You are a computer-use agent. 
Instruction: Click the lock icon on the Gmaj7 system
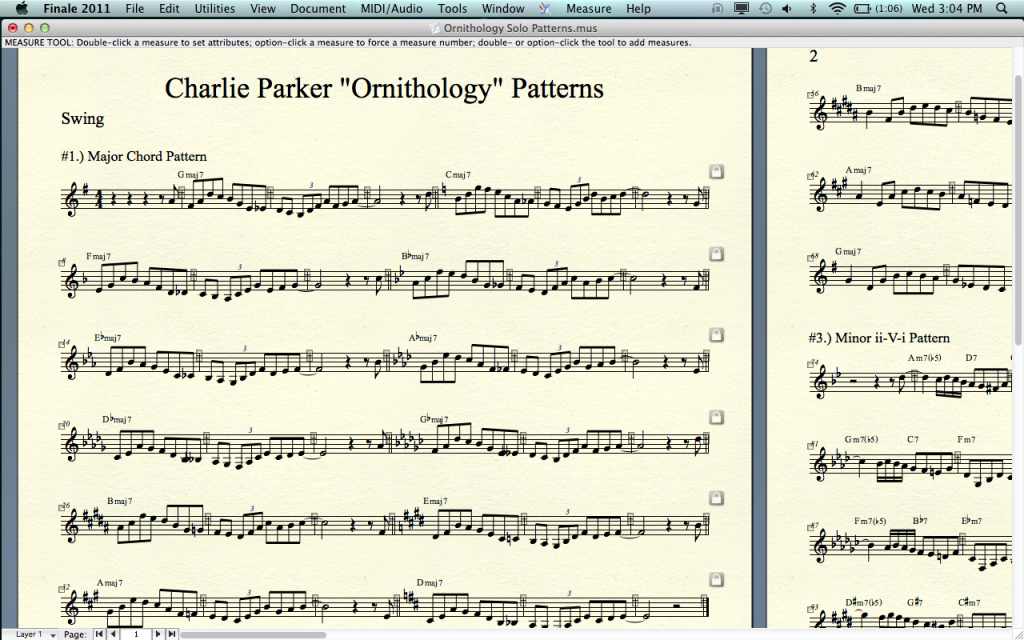click(x=716, y=171)
